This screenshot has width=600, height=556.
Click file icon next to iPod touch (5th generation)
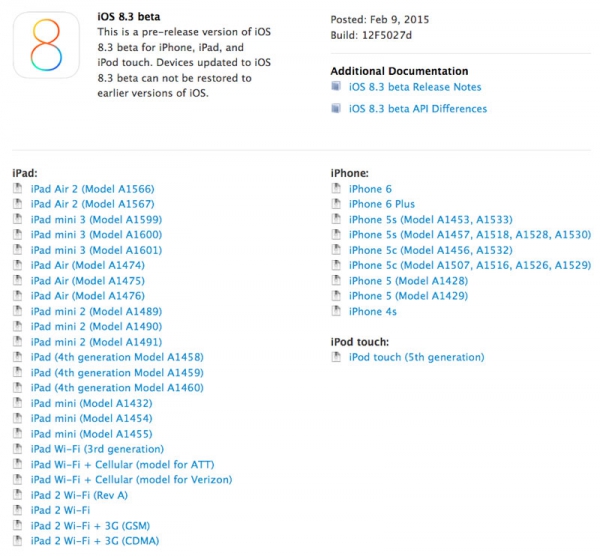336,357
